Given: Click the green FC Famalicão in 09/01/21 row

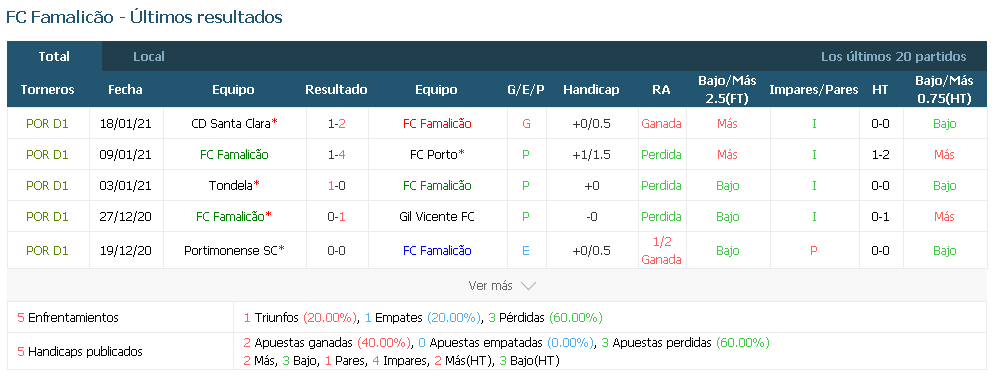Looking at the screenshot, I should tap(234, 155).
